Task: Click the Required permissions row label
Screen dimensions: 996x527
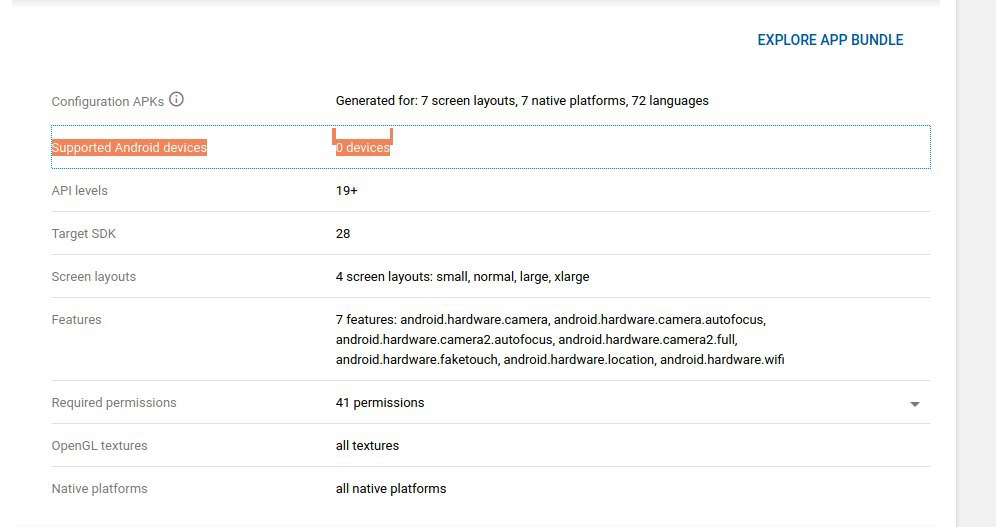Action: (114, 403)
